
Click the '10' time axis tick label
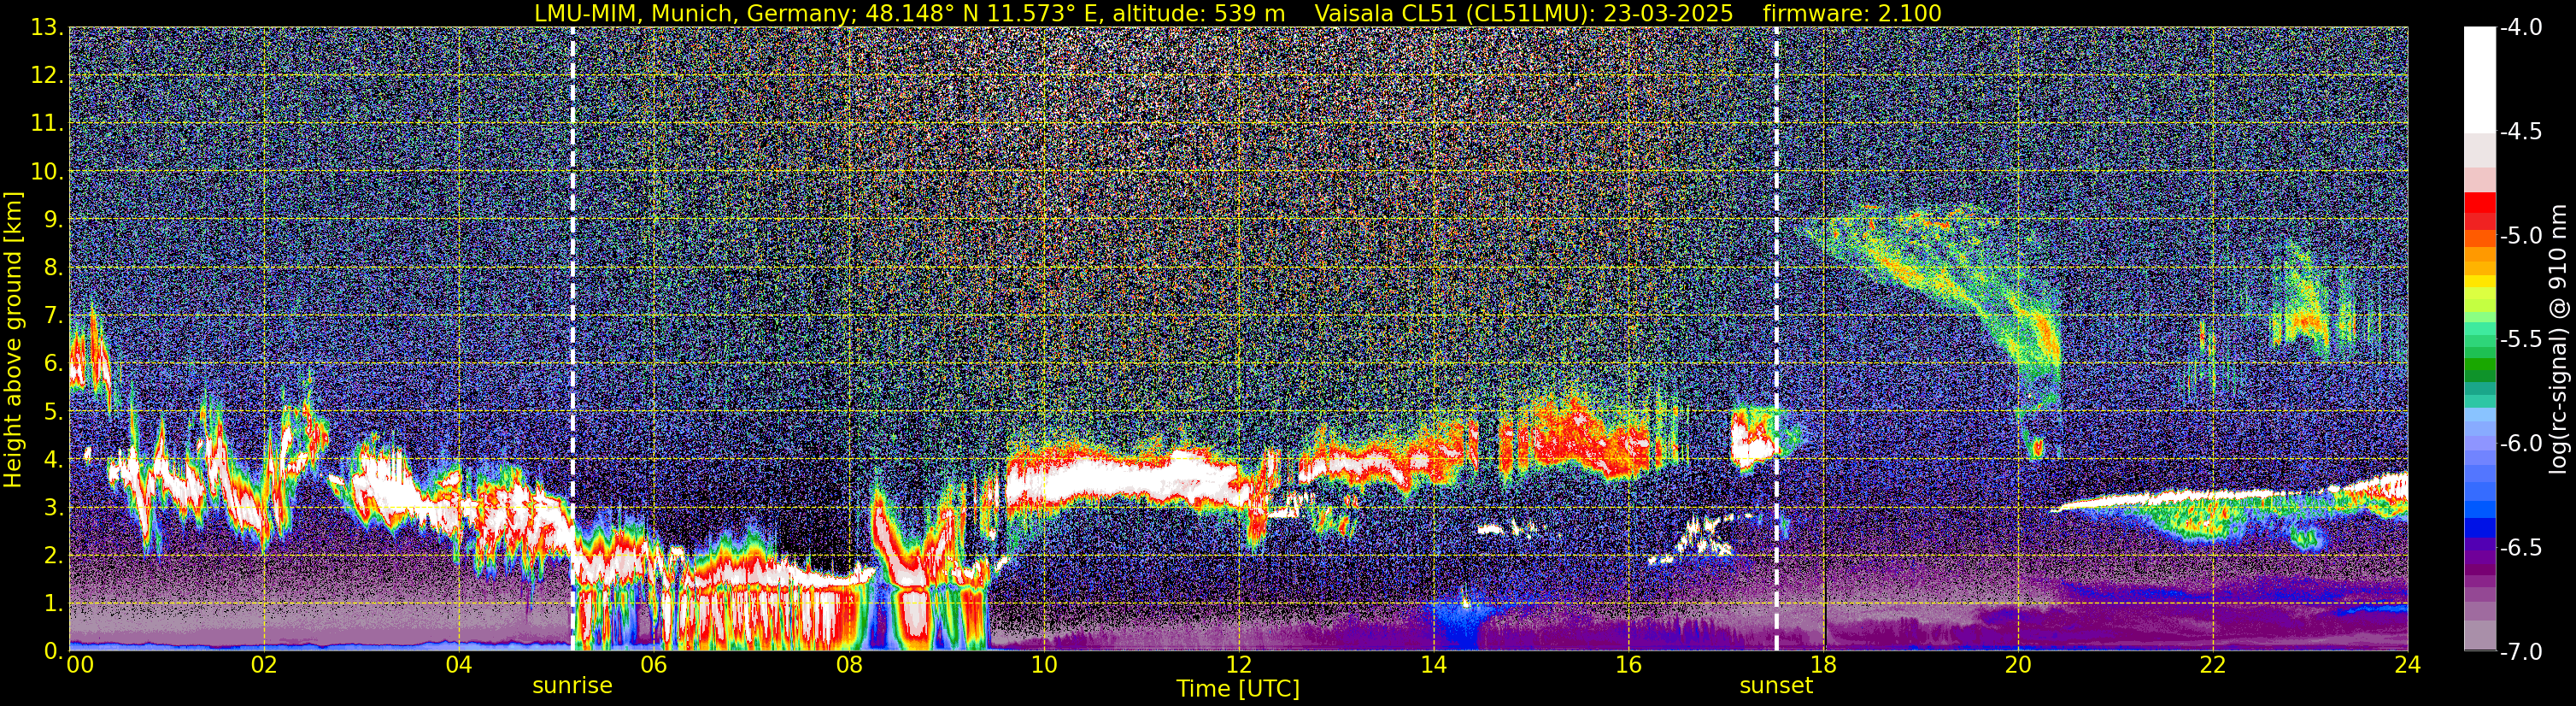(x=1043, y=666)
